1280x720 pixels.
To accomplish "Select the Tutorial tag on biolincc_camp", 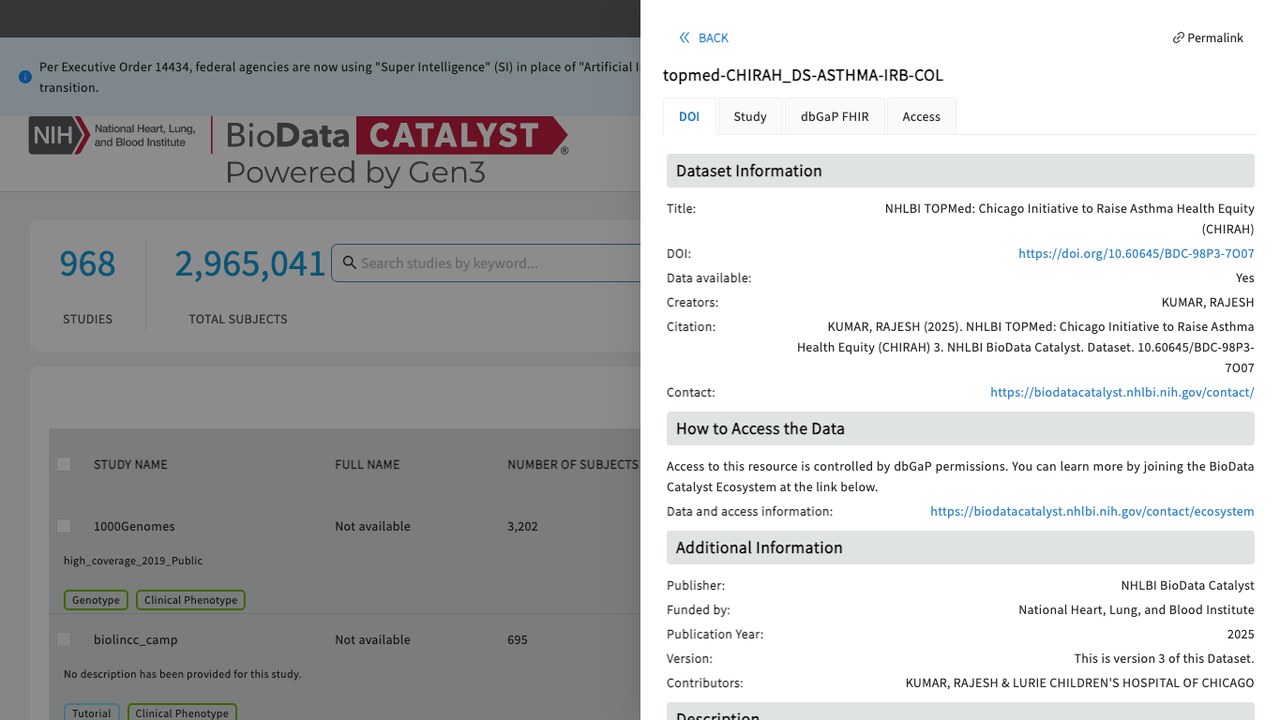I will [x=92, y=713].
